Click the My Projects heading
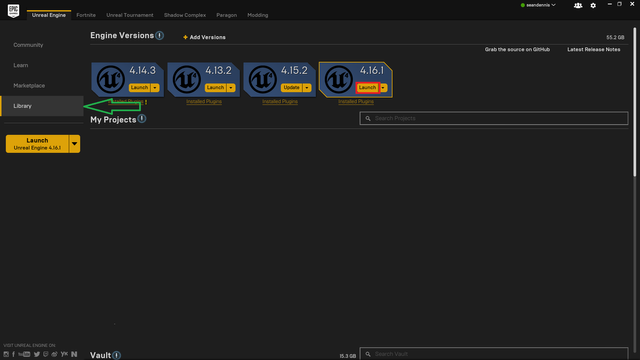 coord(113,120)
